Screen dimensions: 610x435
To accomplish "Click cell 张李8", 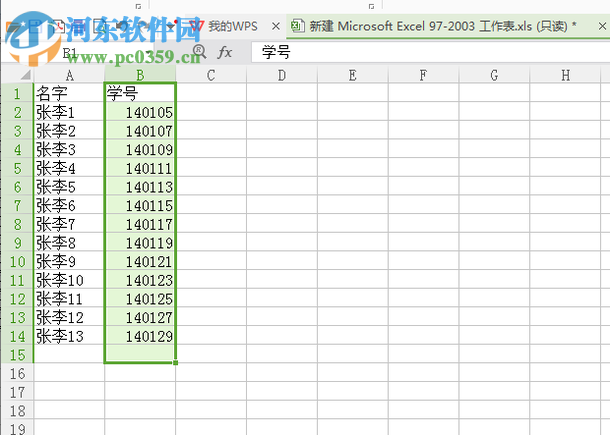I will pos(69,243).
